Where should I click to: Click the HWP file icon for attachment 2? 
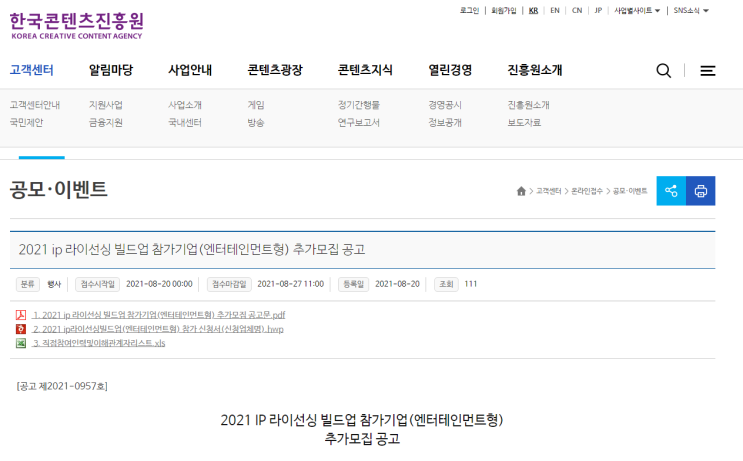click(x=21, y=329)
